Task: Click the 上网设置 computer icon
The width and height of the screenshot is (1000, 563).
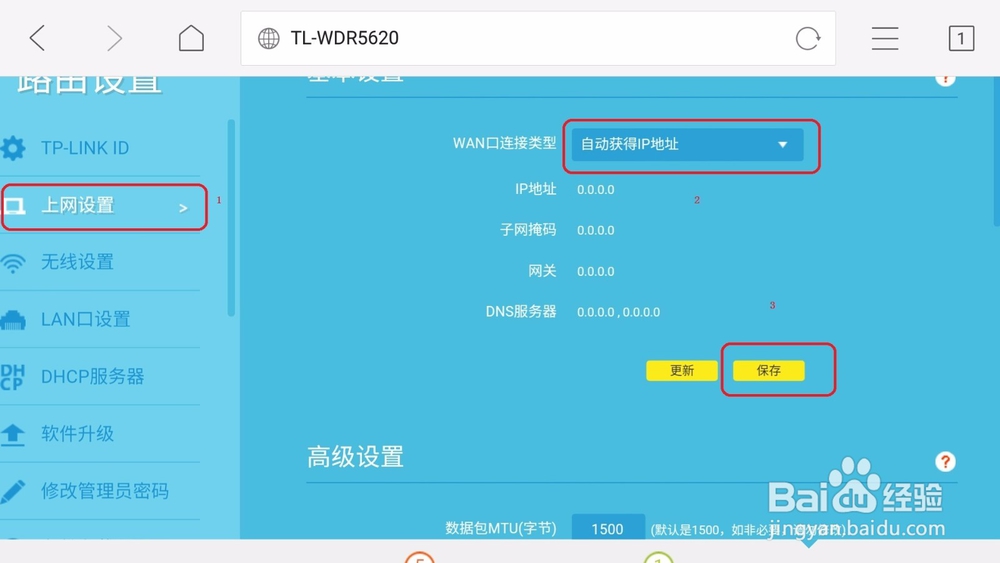Action: [13, 206]
